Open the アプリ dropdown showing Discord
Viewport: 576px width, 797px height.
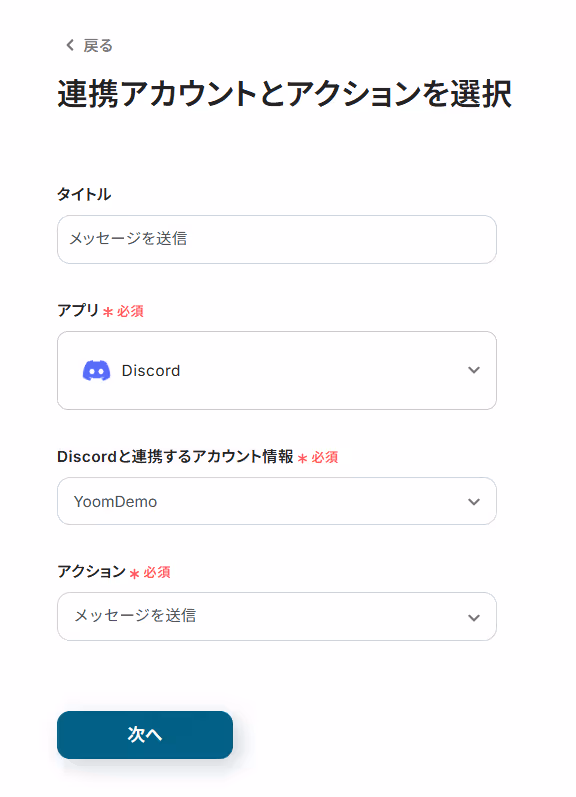pyautogui.click(x=277, y=371)
